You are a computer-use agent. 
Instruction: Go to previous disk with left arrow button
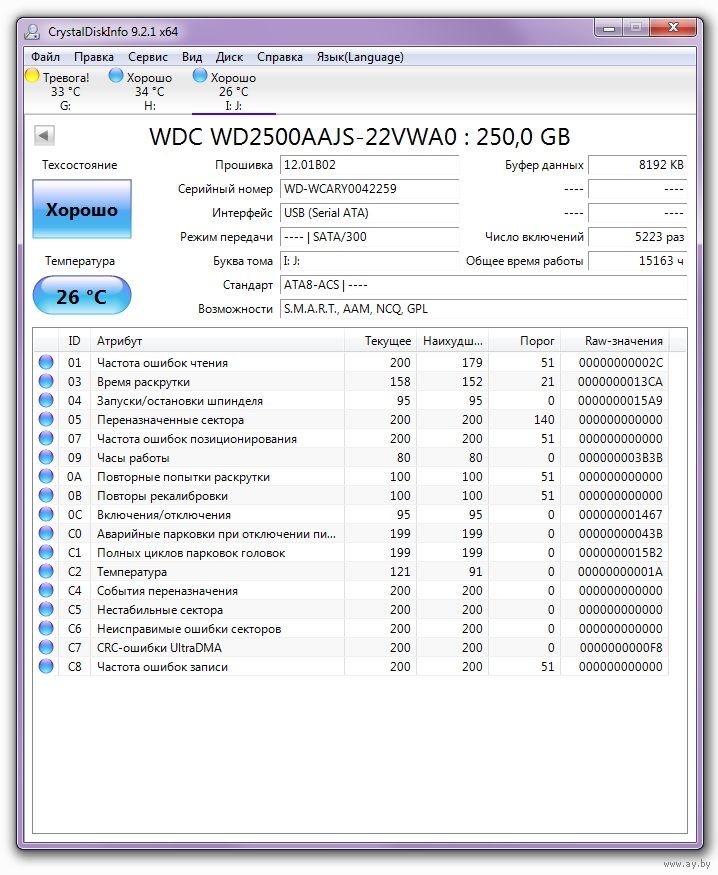click(44, 135)
